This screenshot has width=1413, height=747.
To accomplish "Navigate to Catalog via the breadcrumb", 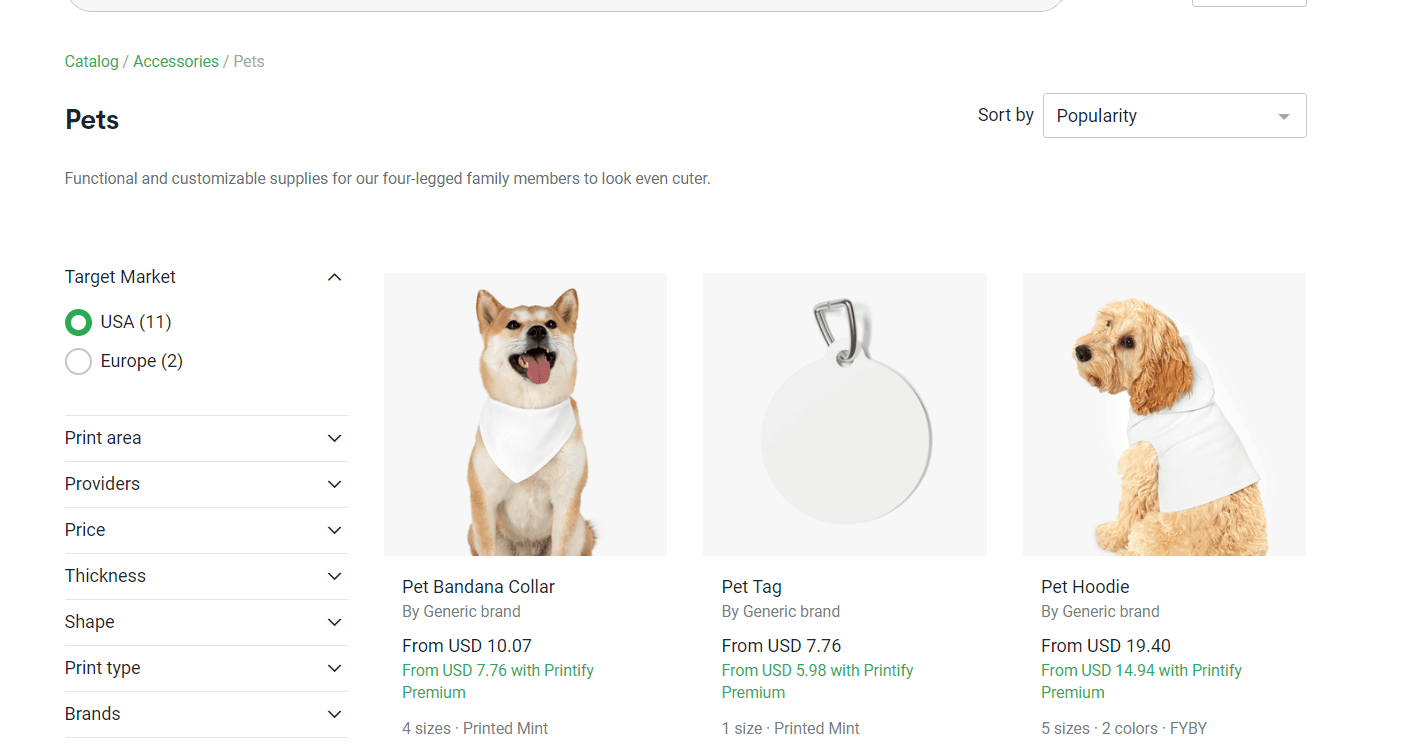I will pos(91,61).
